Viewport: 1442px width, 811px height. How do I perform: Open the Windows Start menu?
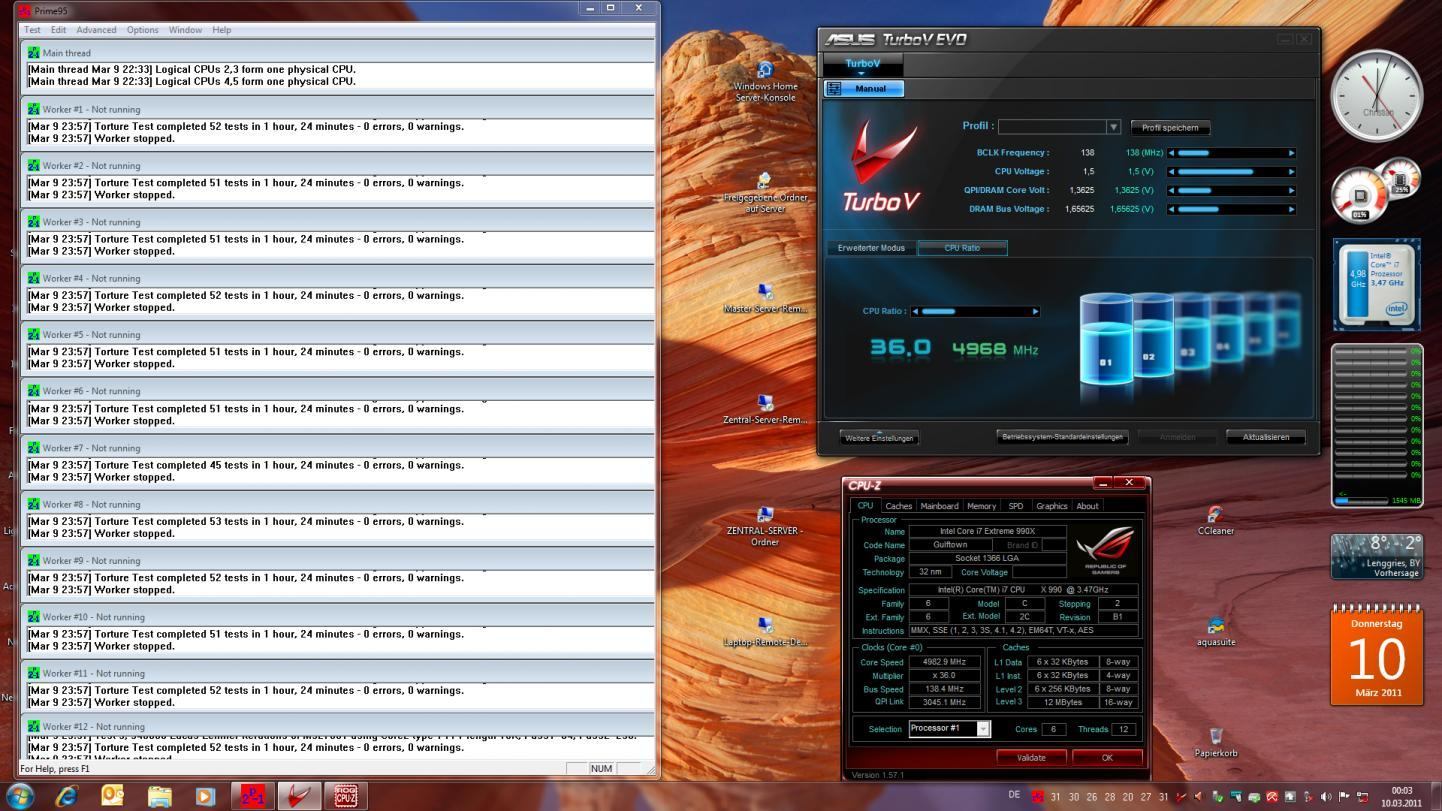(x=19, y=796)
